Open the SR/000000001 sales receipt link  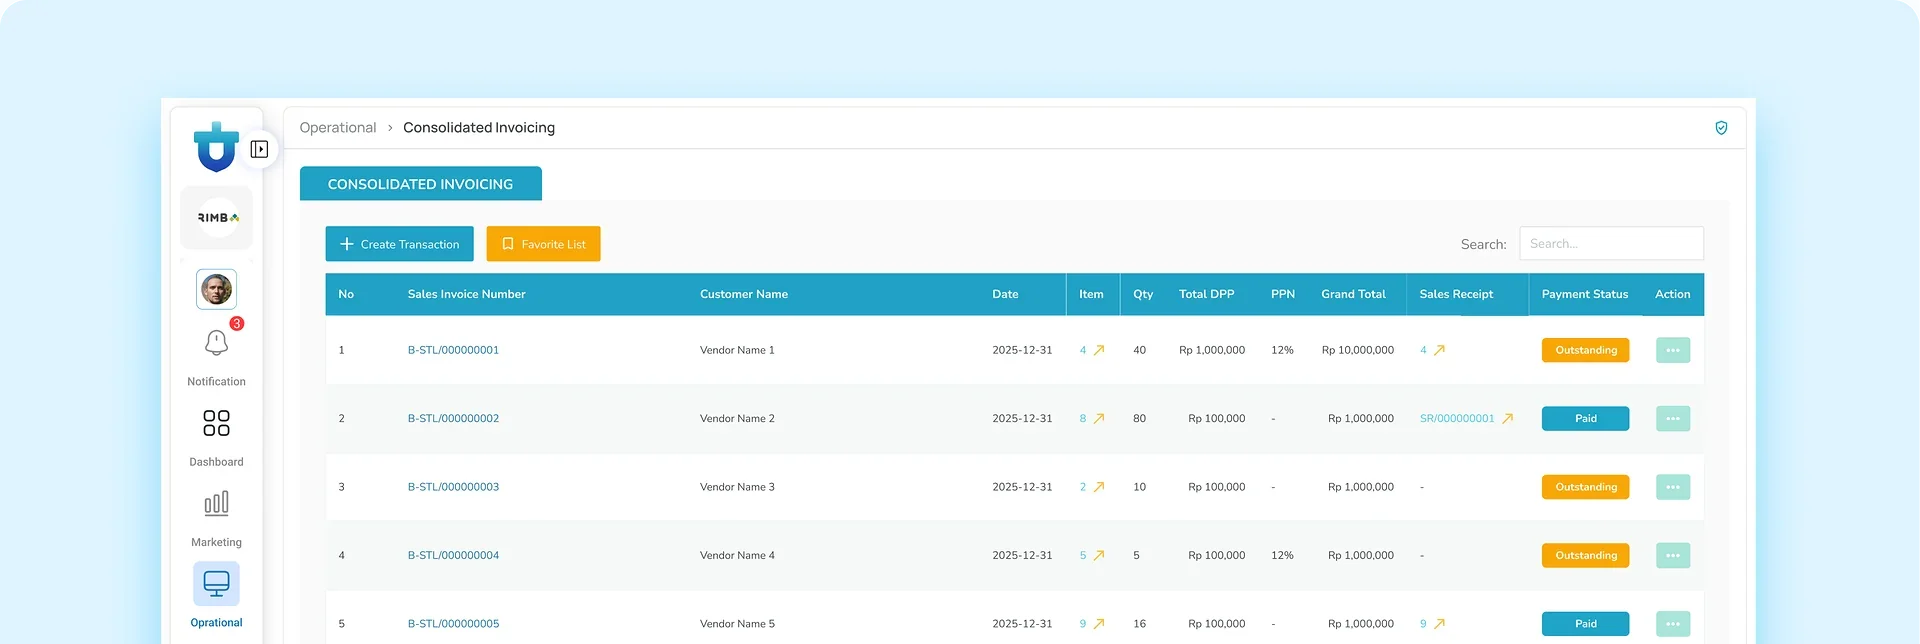coord(1457,418)
